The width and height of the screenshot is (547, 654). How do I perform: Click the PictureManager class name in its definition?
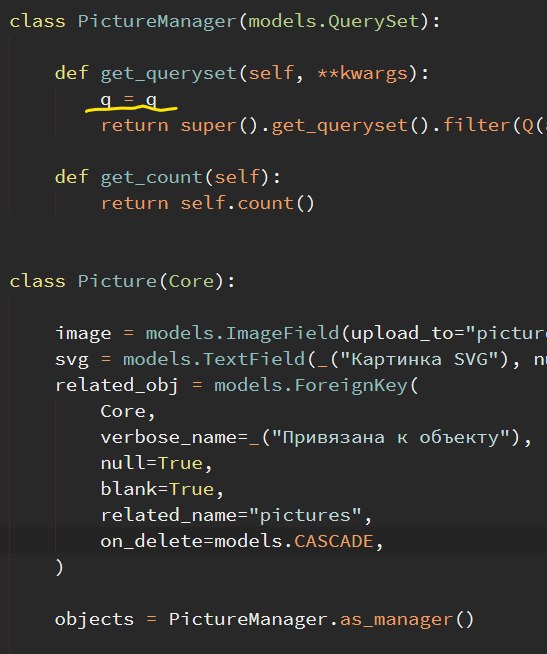point(157,22)
